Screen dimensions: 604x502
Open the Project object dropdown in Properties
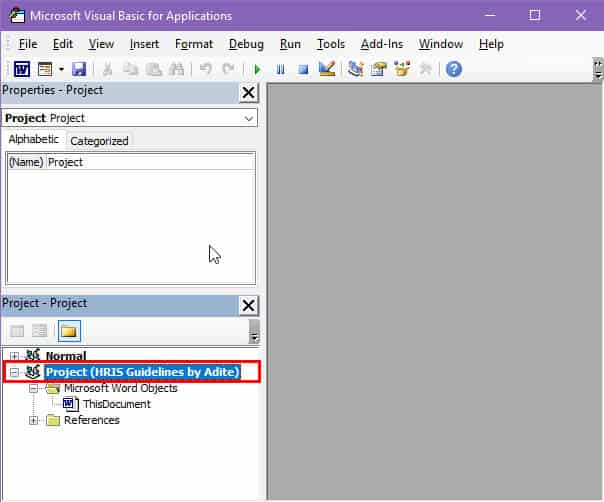249,118
